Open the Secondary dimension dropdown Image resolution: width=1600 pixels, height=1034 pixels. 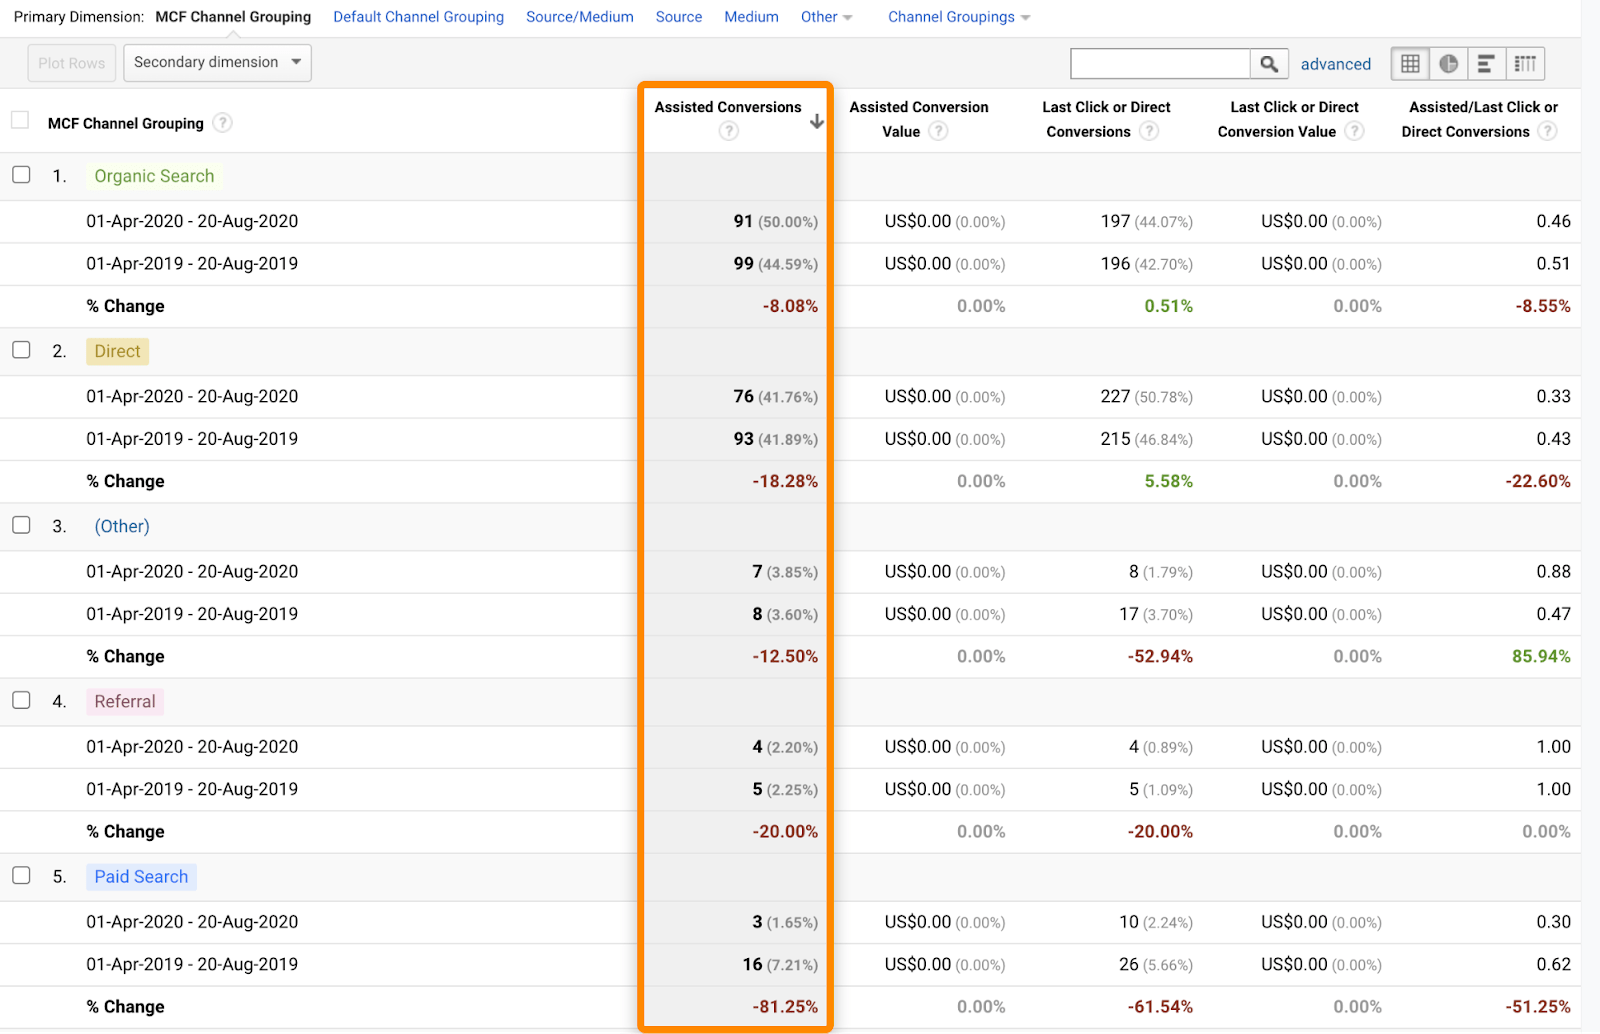click(217, 63)
